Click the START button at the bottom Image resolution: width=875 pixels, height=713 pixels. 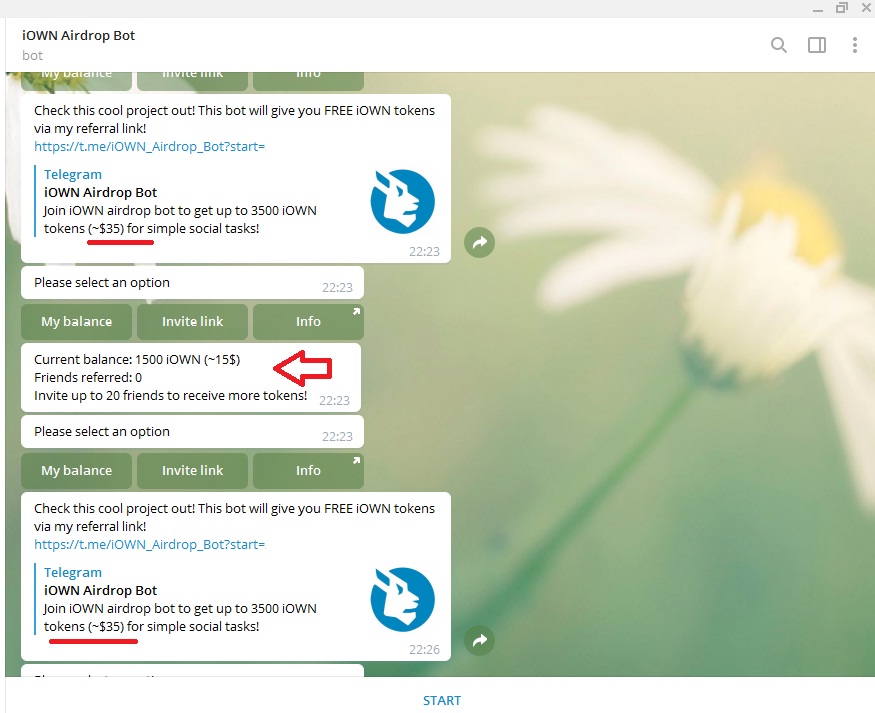coord(441,700)
